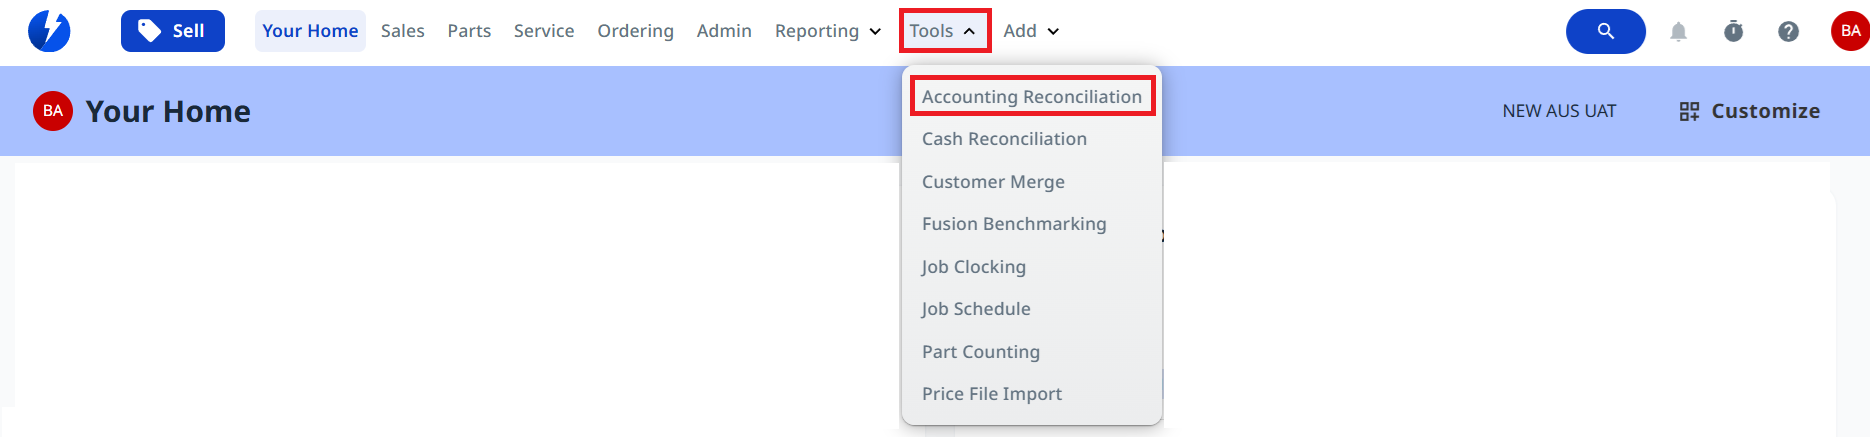Choose Customer Merge in the Tools menu
1870x446 pixels.
[x=993, y=182]
